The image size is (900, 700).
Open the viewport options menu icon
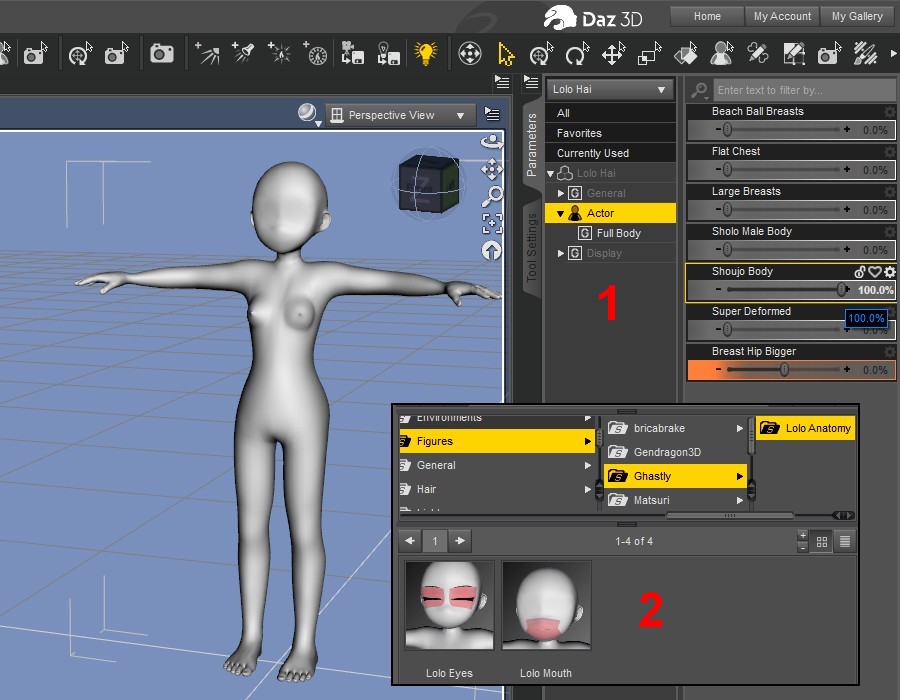click(492, 114)
